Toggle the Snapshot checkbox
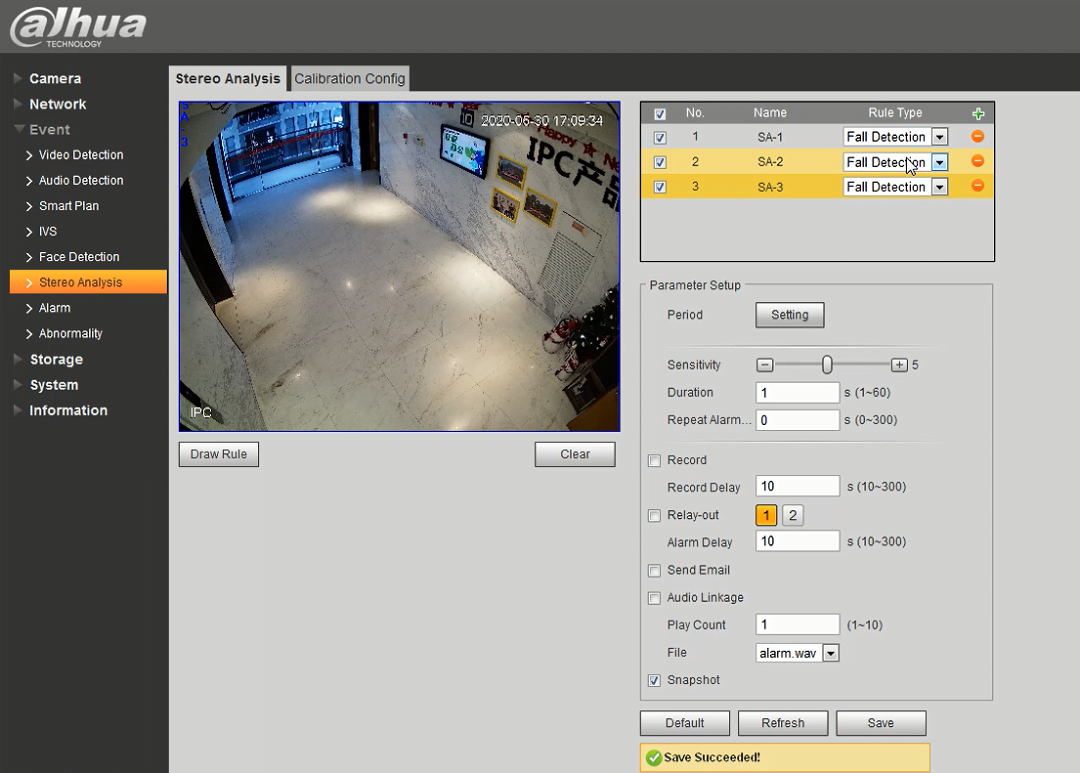The image size is (1080, 773). [x=655, y=681]
